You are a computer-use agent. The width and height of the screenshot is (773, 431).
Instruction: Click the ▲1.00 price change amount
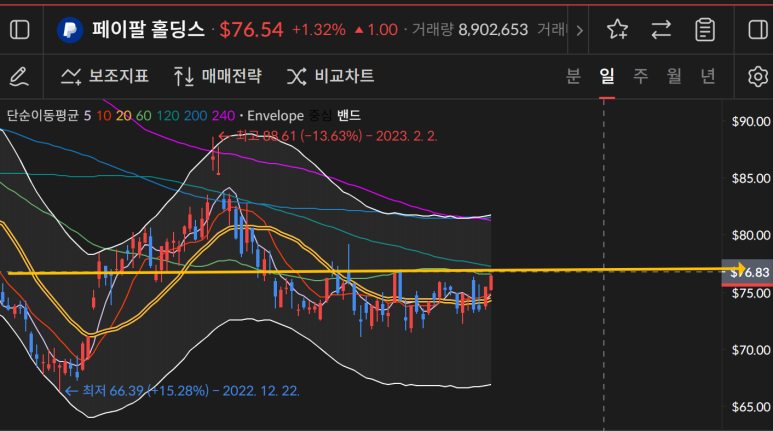tap(376, 30)
